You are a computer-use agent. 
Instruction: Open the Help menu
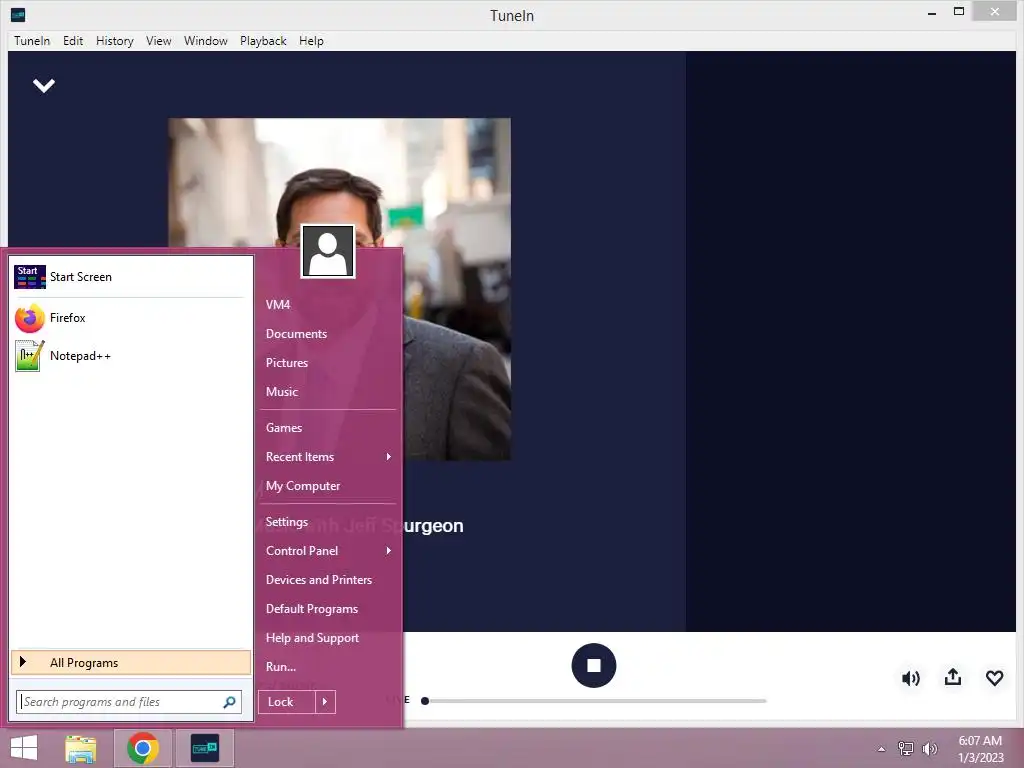(x=312, y=40)
